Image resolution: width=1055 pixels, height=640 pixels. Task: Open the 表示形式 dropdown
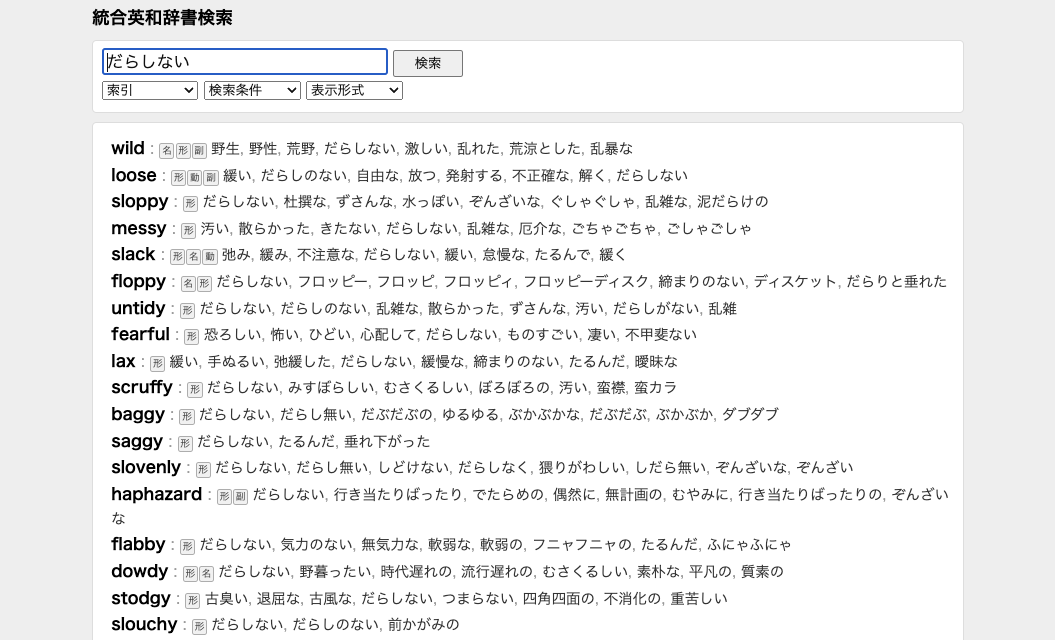[x=355, y=90]
